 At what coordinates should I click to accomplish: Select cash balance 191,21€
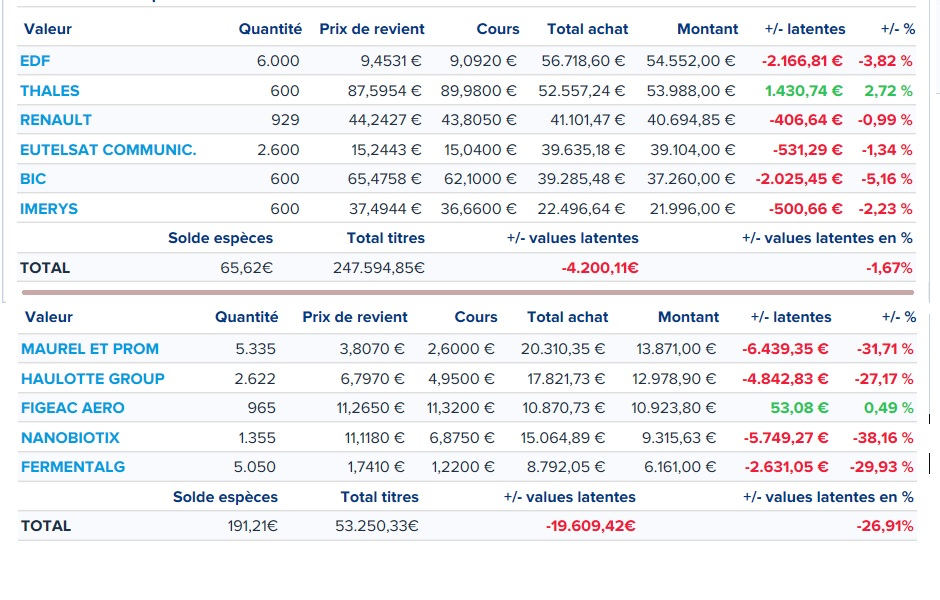point(253,526)
